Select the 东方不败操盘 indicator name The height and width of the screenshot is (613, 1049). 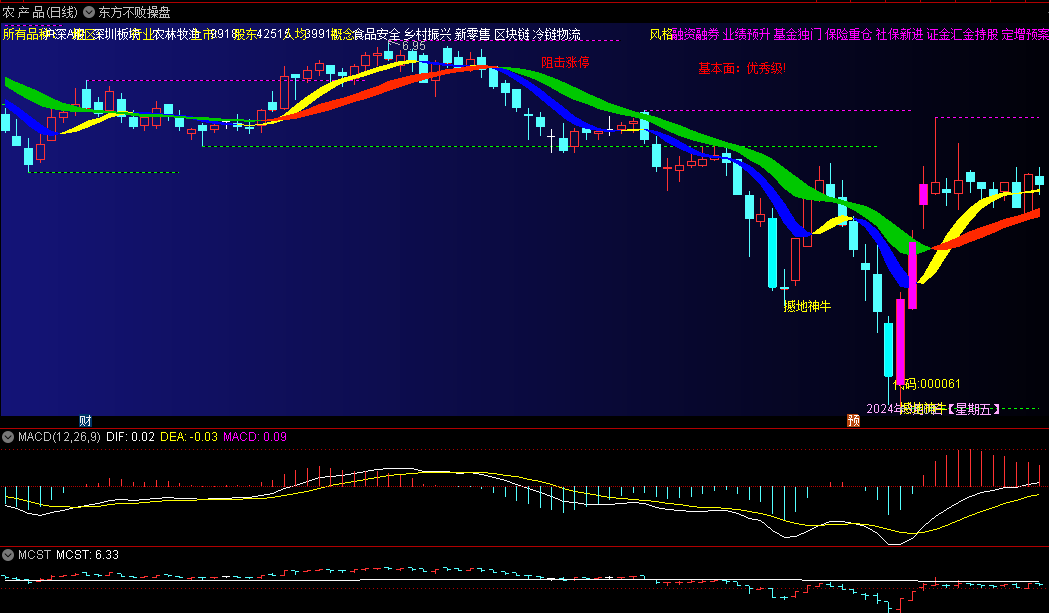(x=134, y=12)
